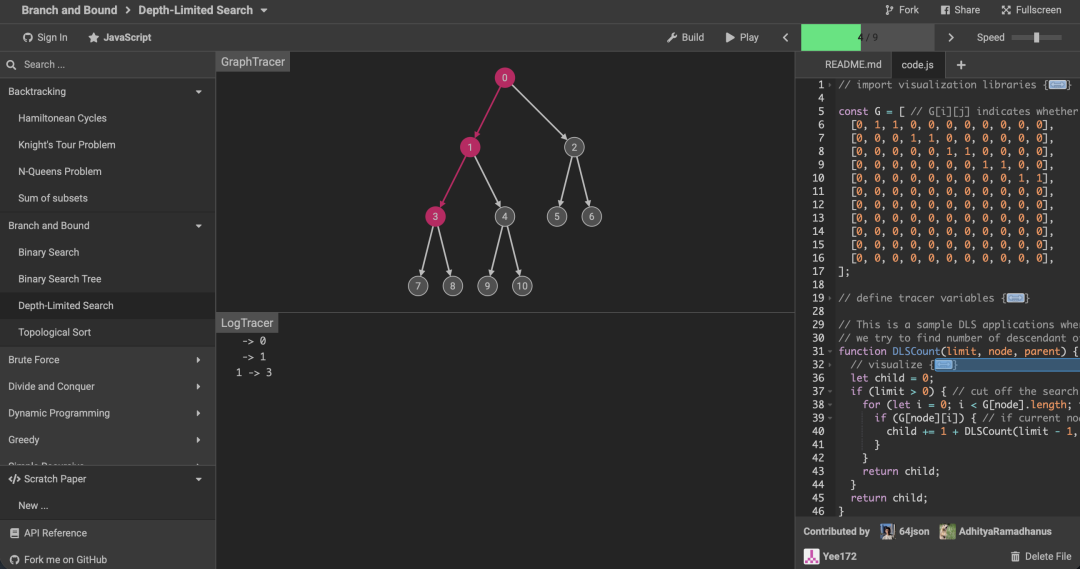The image size is (1080, 569).
Task: Add a new file with plus tab
Action: (961, 65)
